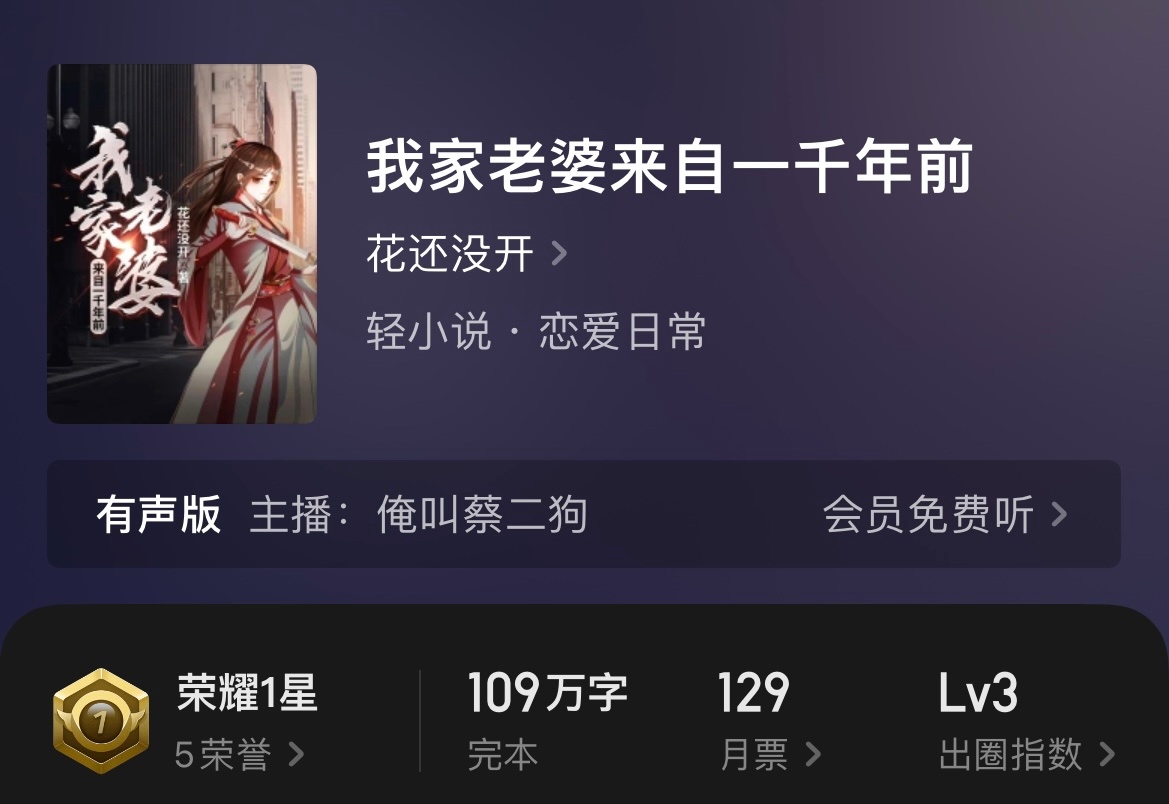
Task: Tap 会员免费听 member listen link
Action: [x=928, y=514]
